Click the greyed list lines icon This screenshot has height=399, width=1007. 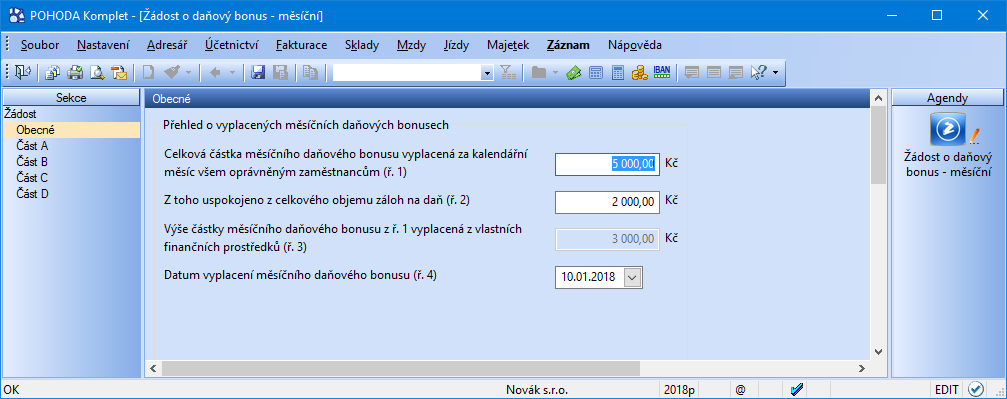coord(714,73)
